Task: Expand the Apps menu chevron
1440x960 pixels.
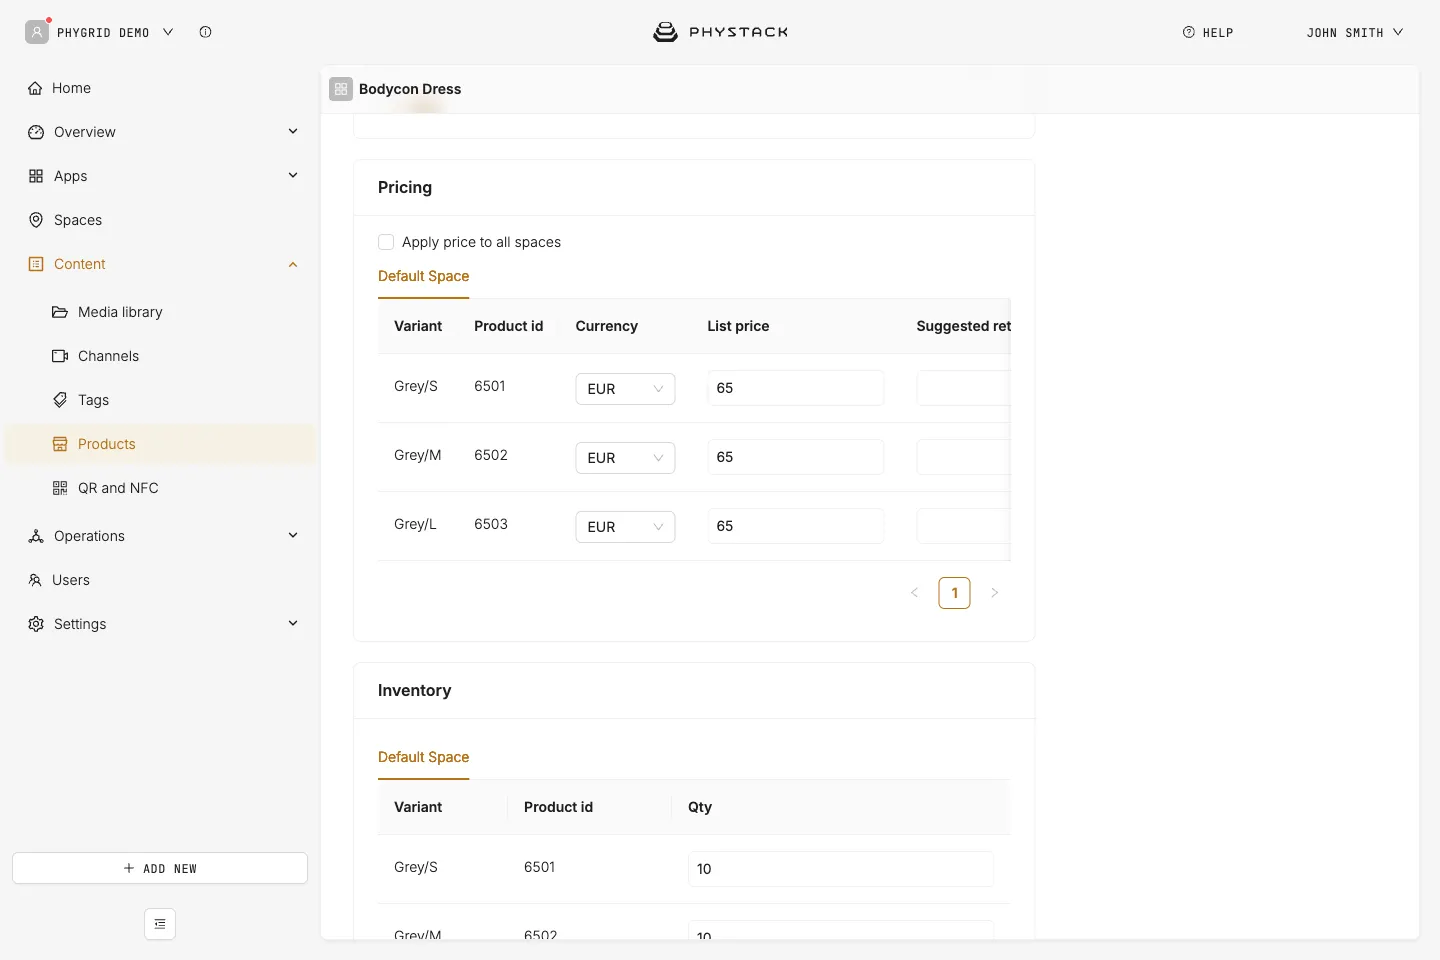Action: click(293, 175)
